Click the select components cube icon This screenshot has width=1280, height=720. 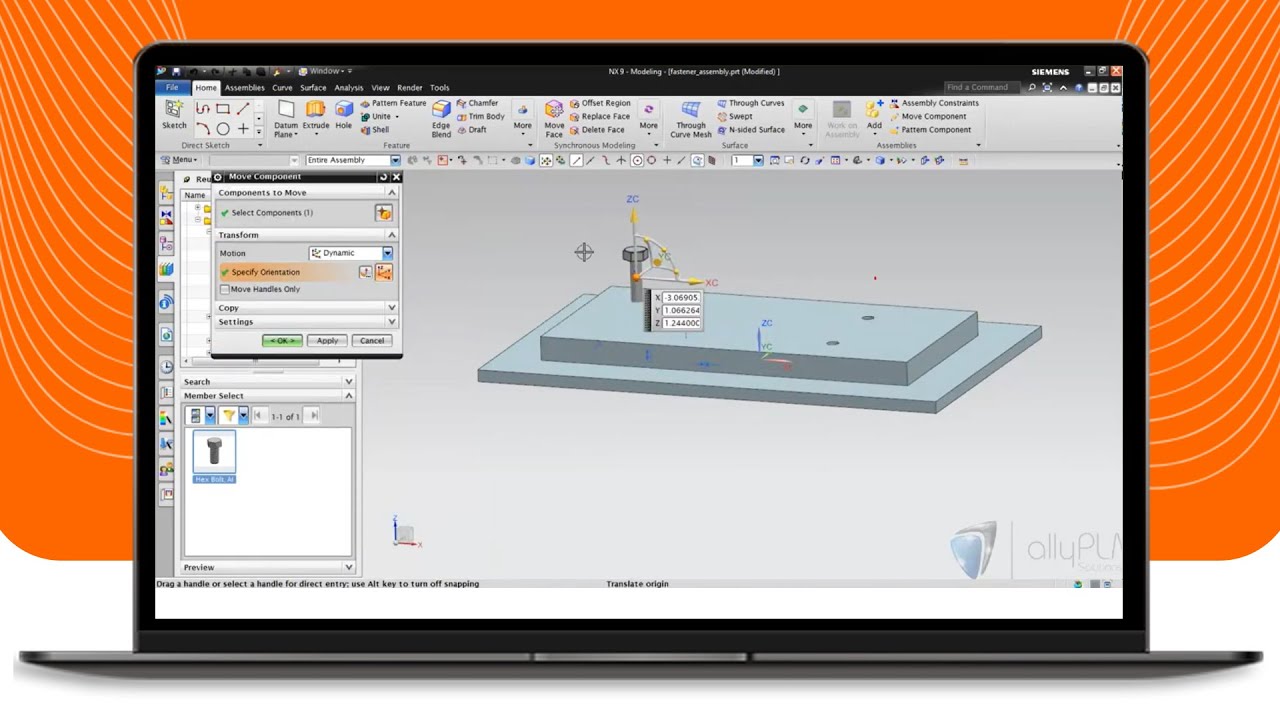click(383, 213)
